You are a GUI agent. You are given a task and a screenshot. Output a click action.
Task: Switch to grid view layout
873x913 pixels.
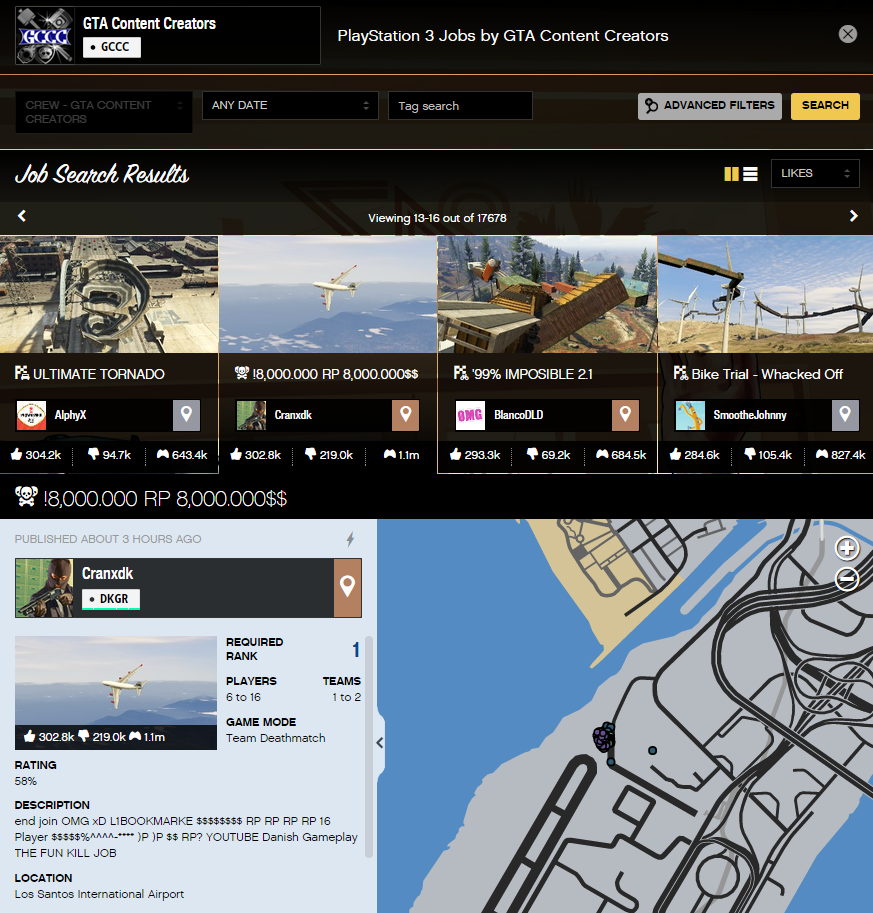731,174
